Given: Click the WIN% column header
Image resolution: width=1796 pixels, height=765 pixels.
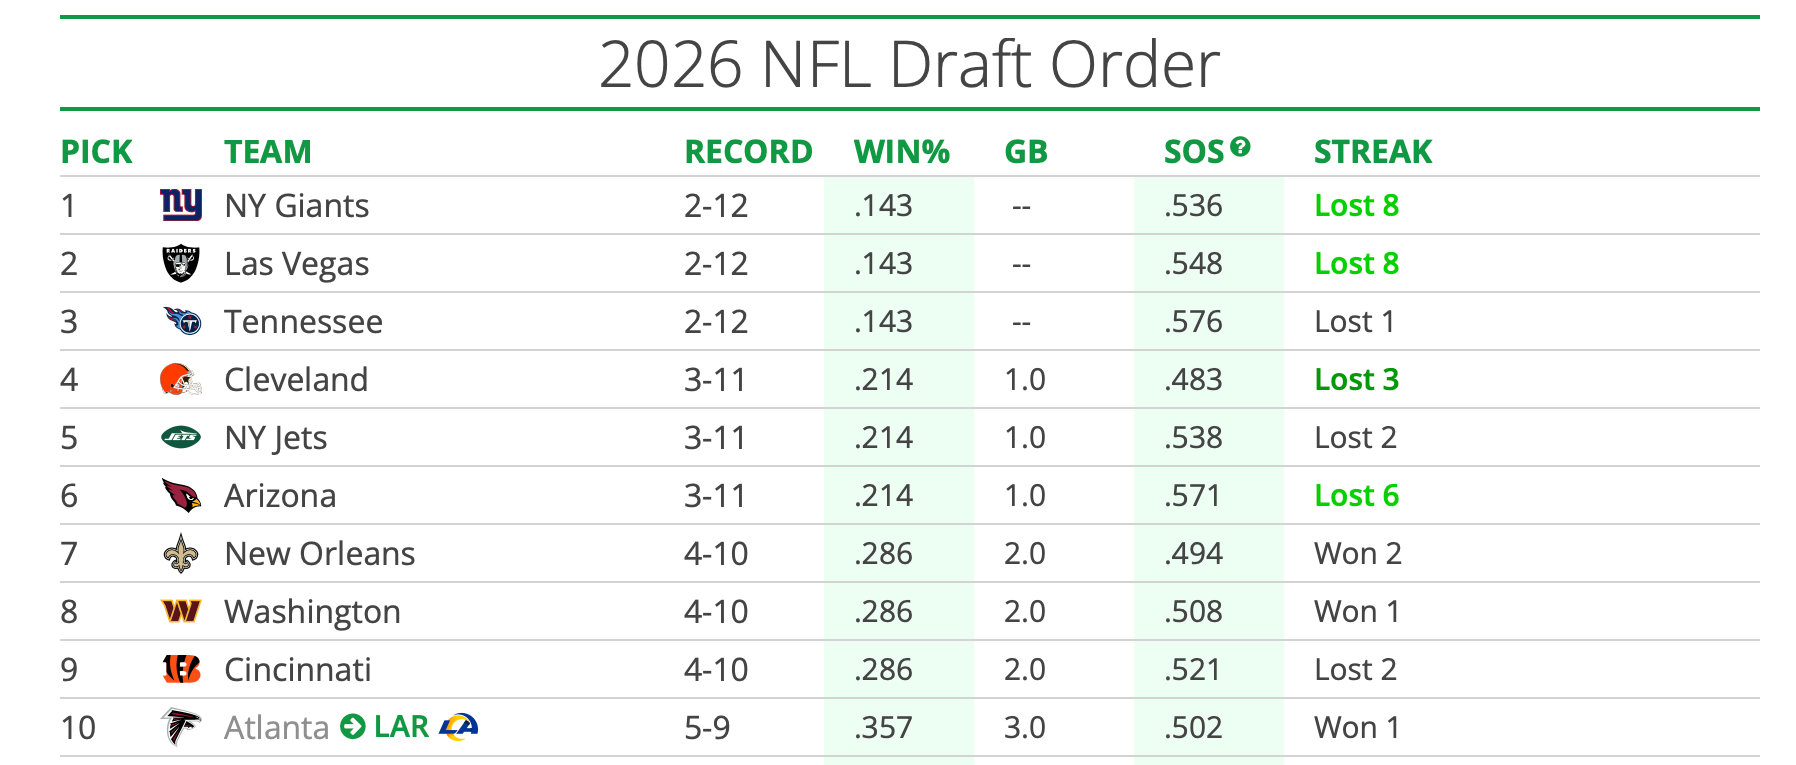Looking at the screenshot, I should (901, 152).
